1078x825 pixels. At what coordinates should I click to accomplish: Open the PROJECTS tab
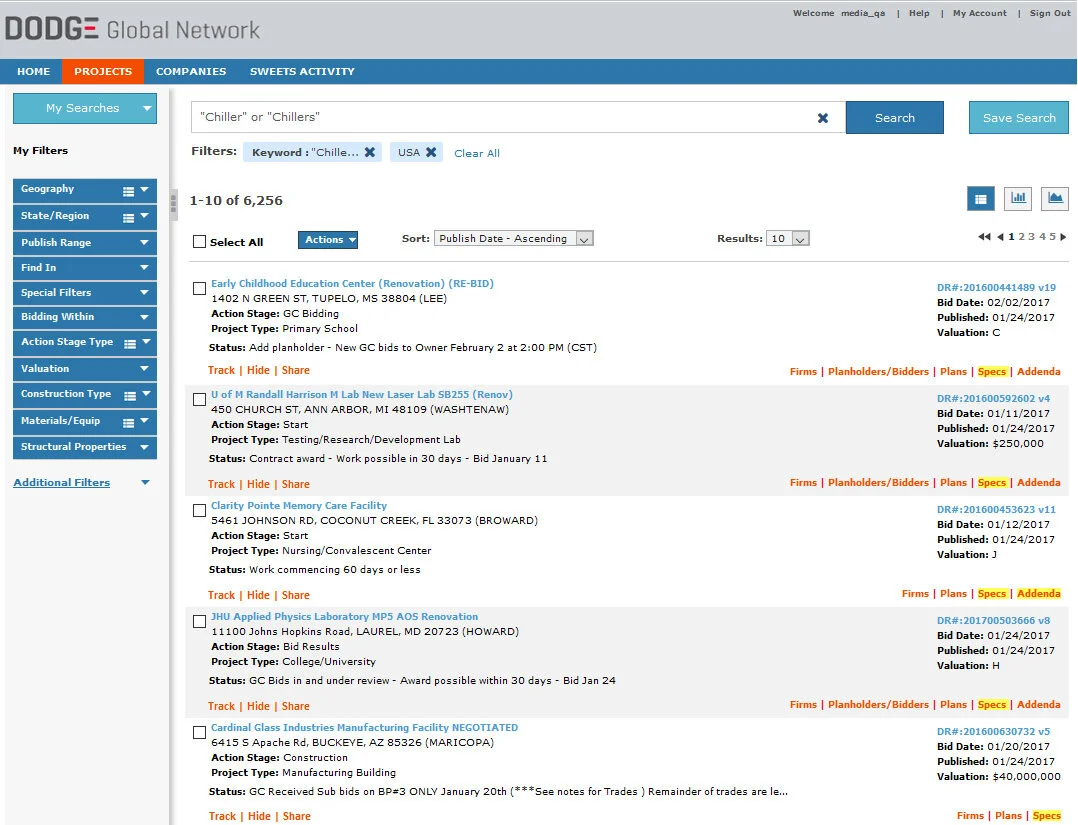(103, 72)
